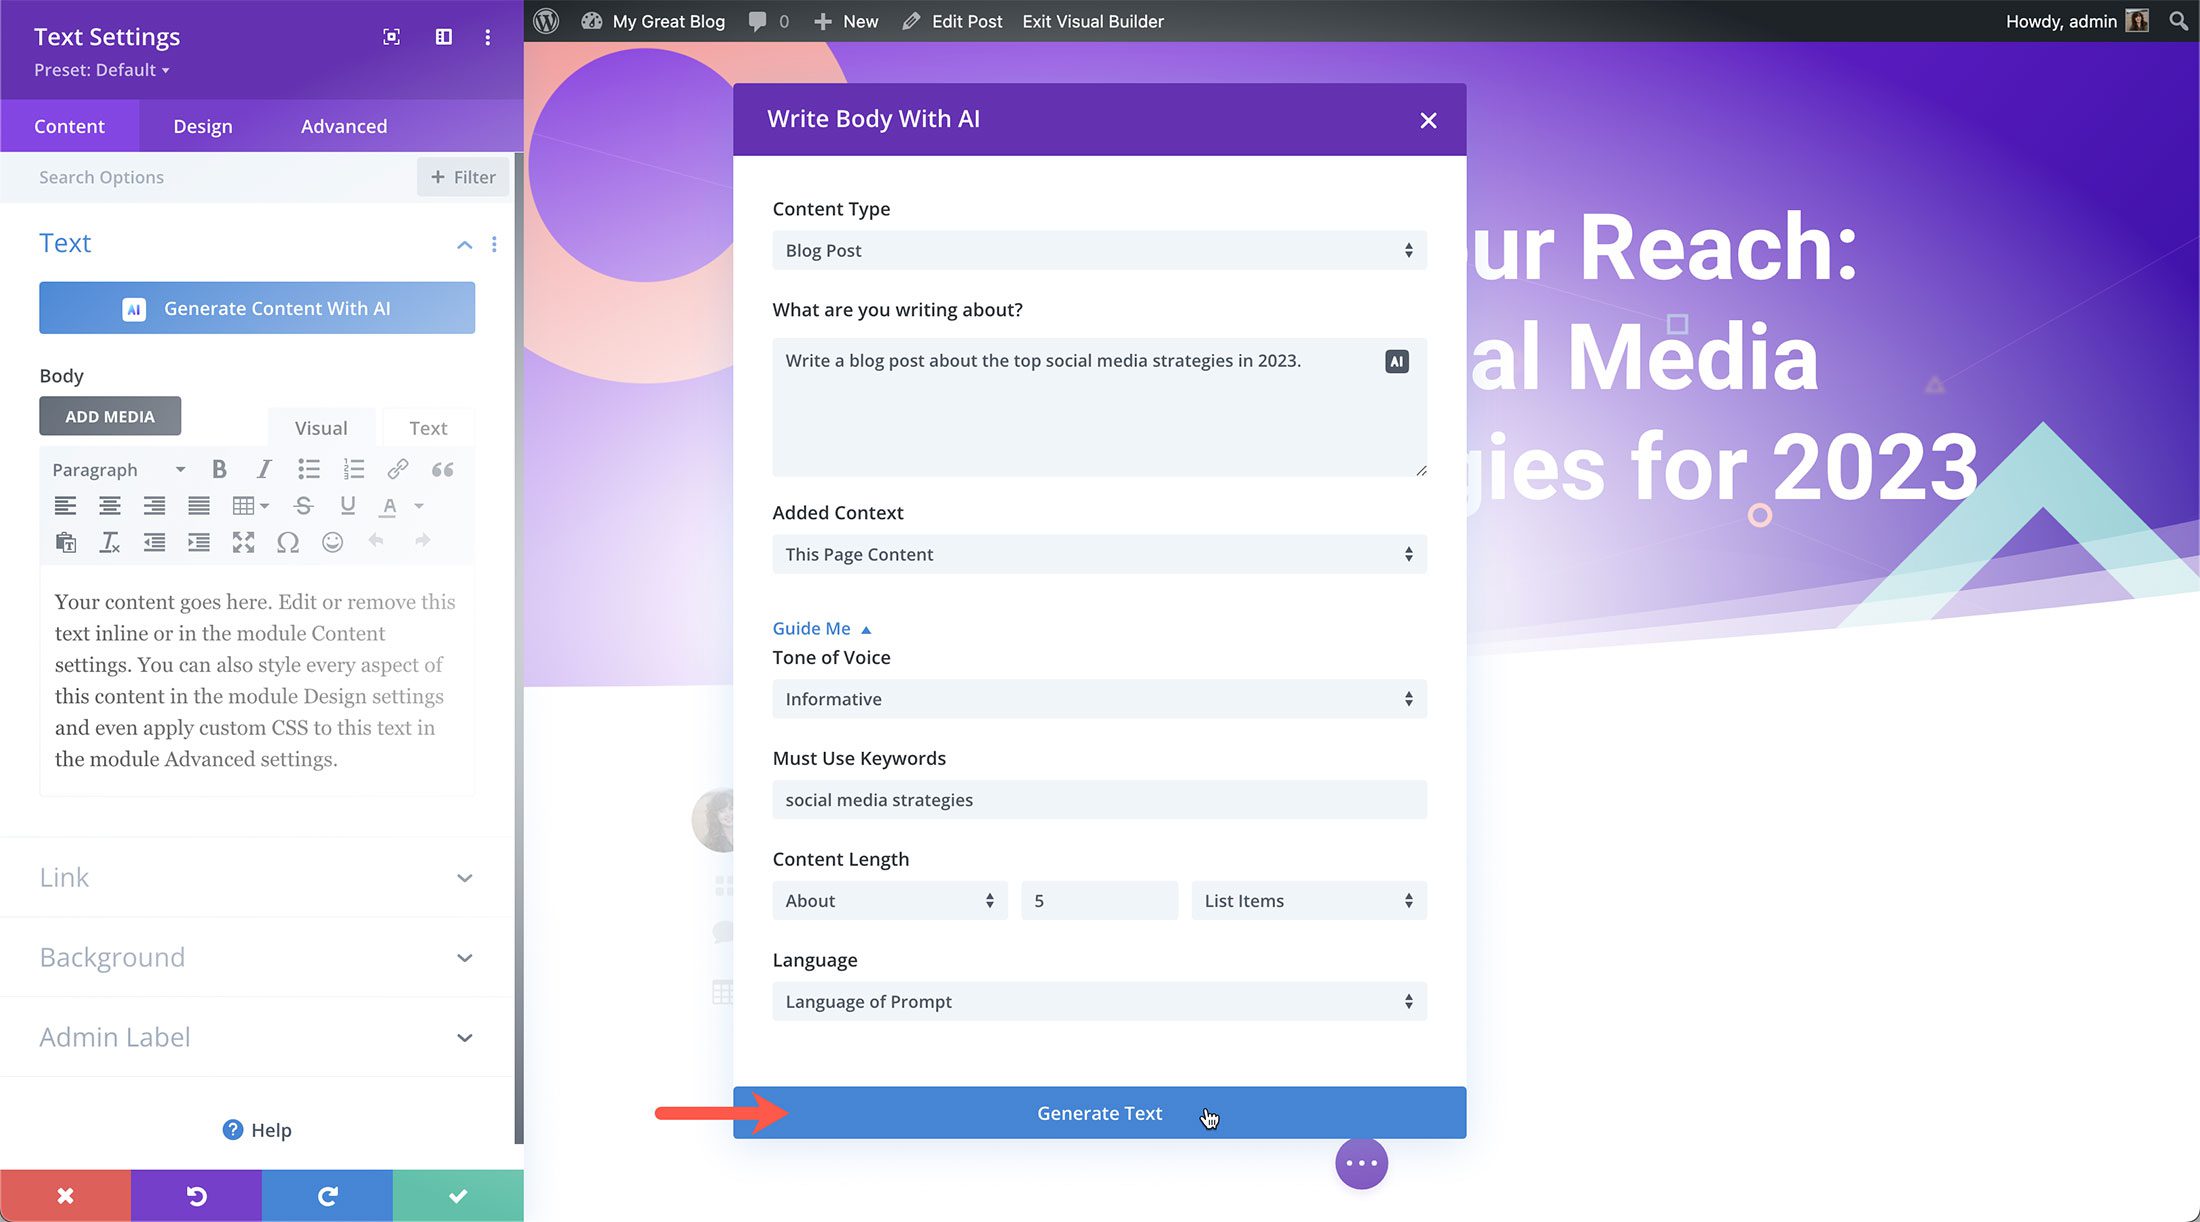Open the Tone of Voice dropdown

tap(1097, 697)
